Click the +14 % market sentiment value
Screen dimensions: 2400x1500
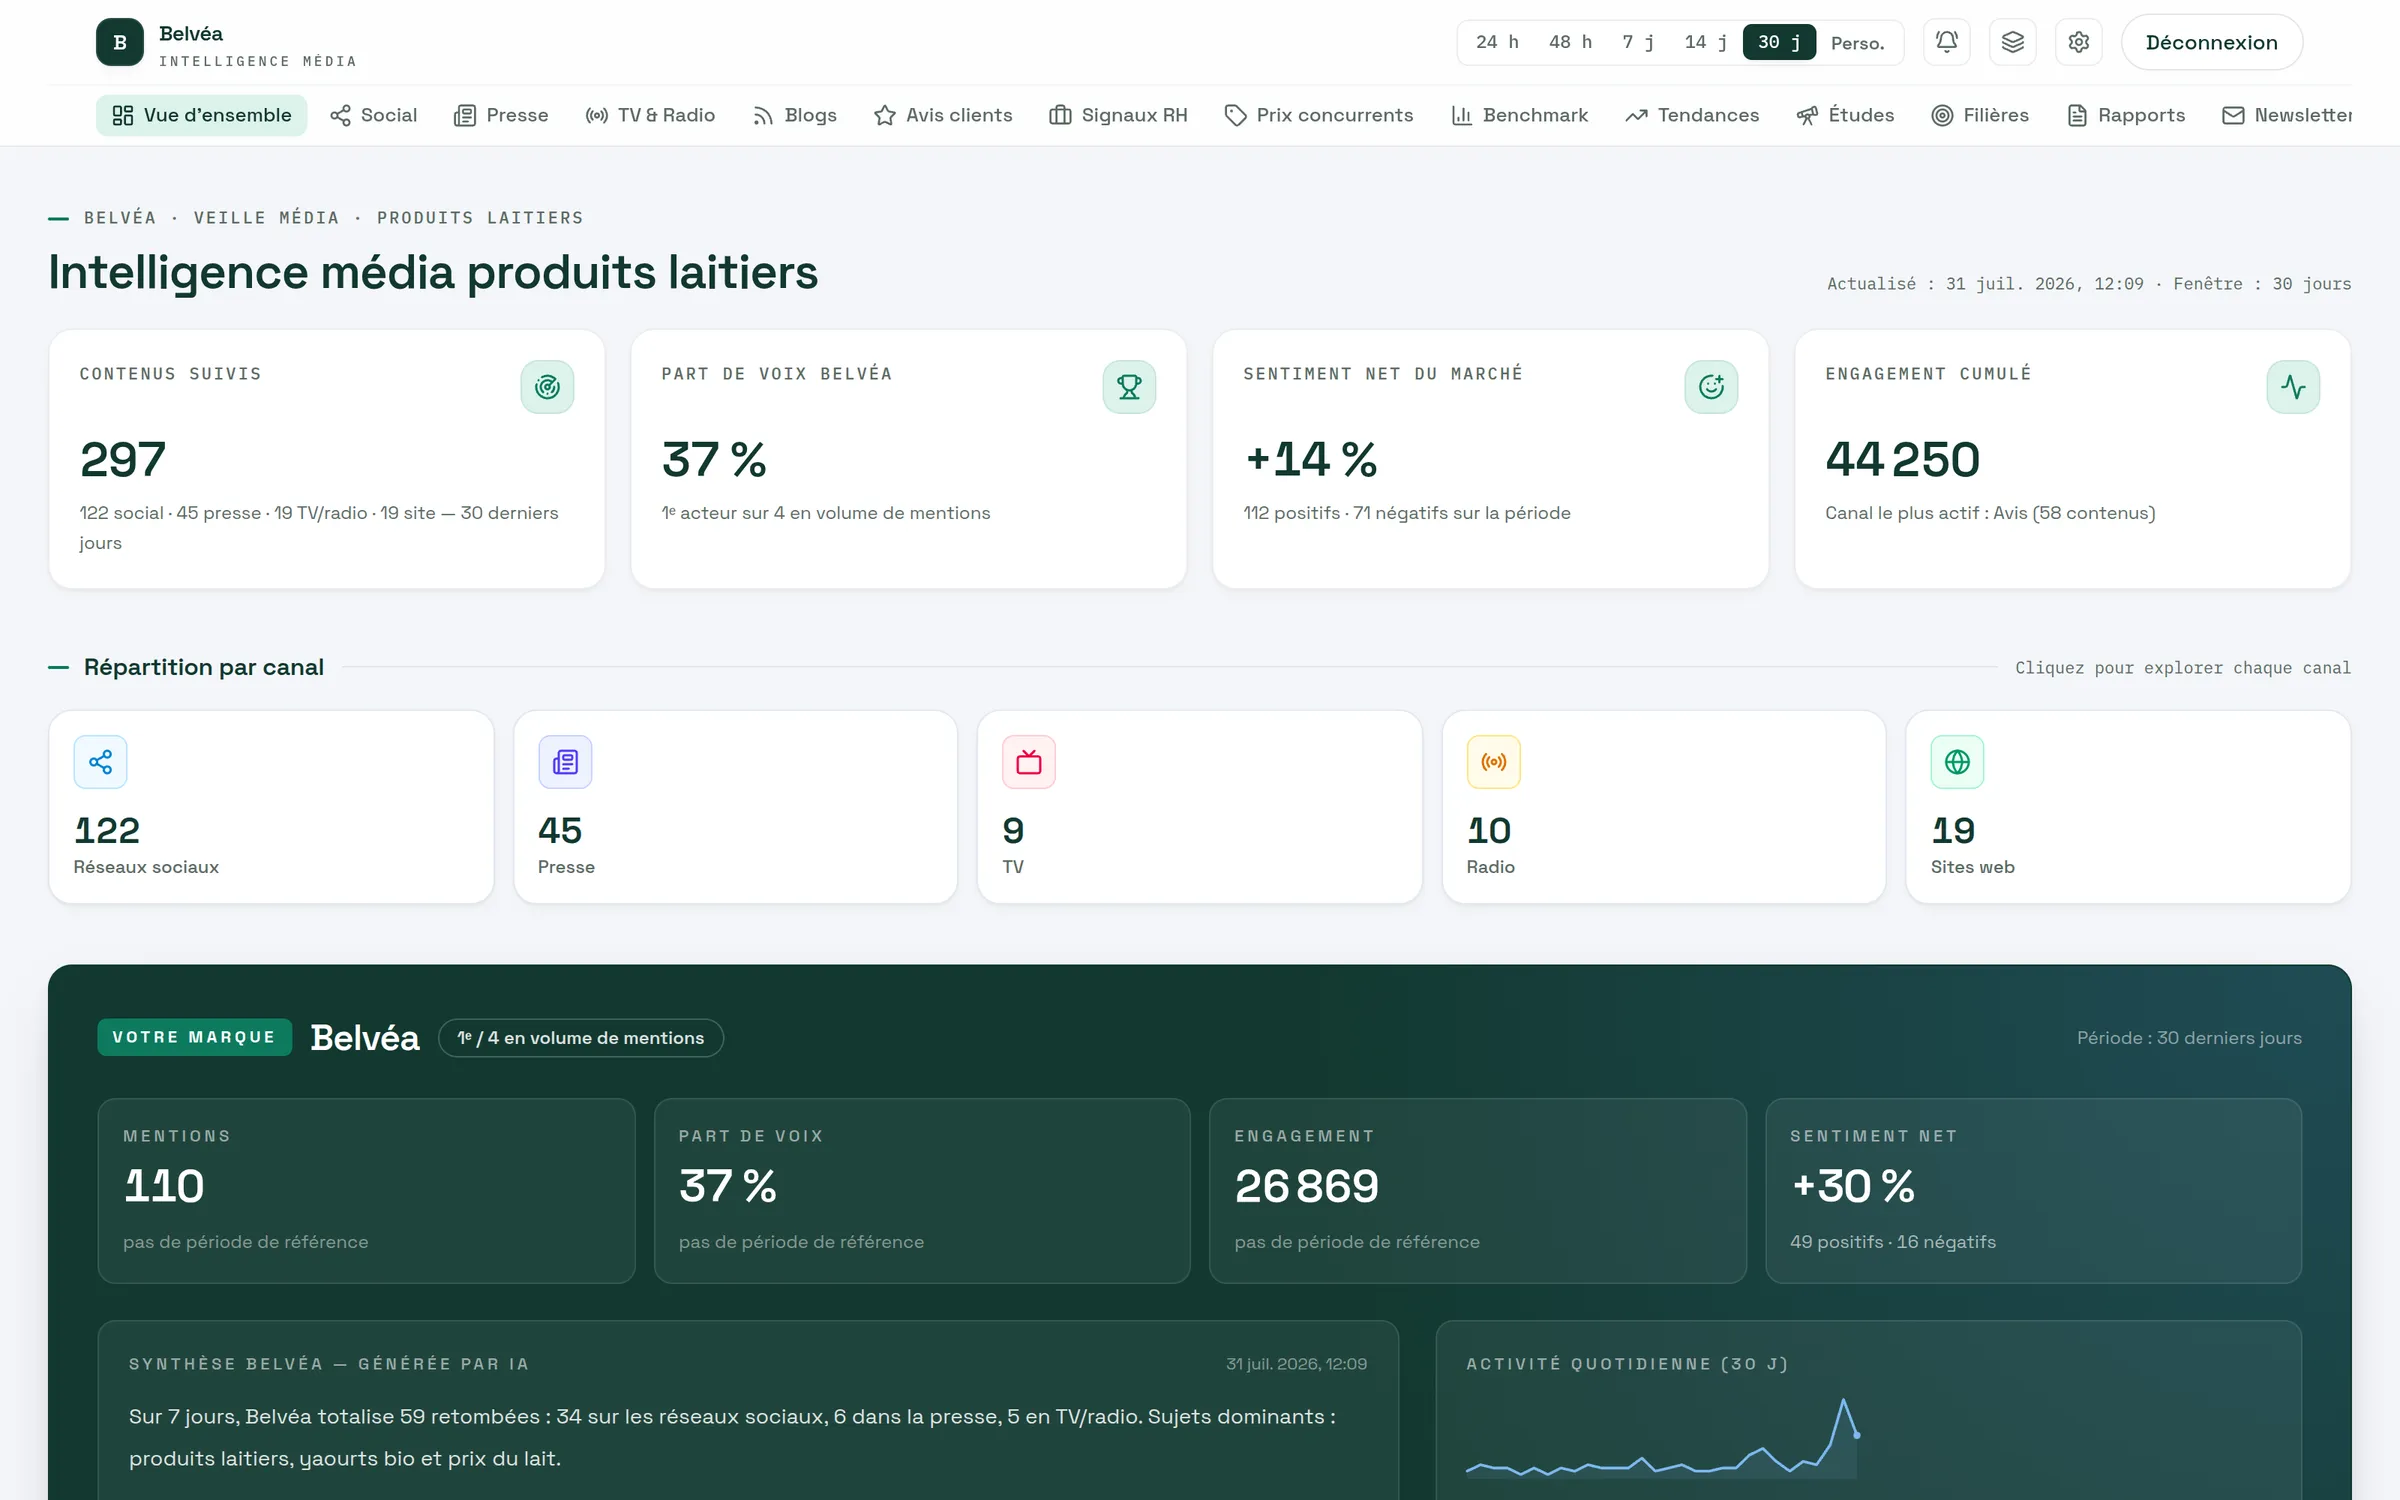[x=1311, y=460]
